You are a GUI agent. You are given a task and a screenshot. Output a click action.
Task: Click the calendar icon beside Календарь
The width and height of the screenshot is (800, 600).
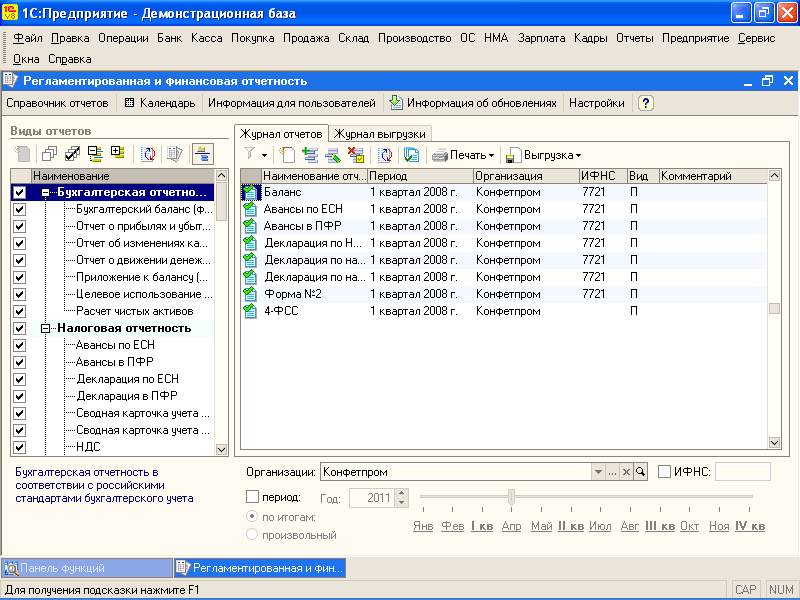130,103
